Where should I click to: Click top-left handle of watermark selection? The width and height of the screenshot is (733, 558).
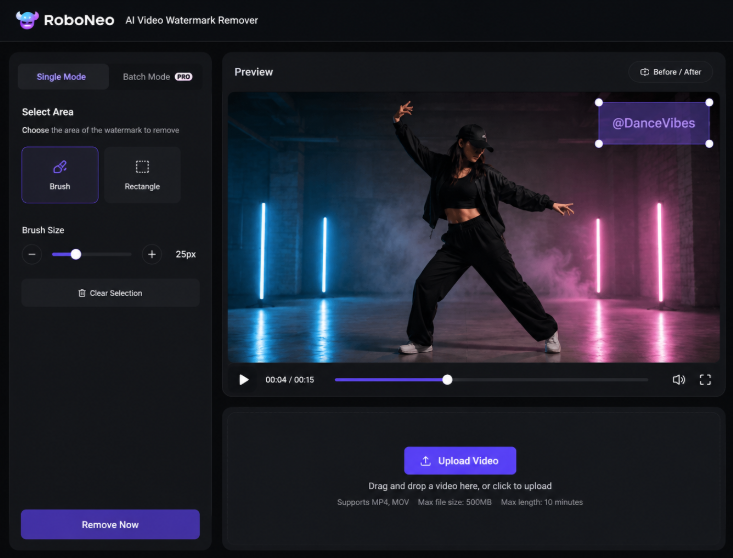[x=599, y=102]
